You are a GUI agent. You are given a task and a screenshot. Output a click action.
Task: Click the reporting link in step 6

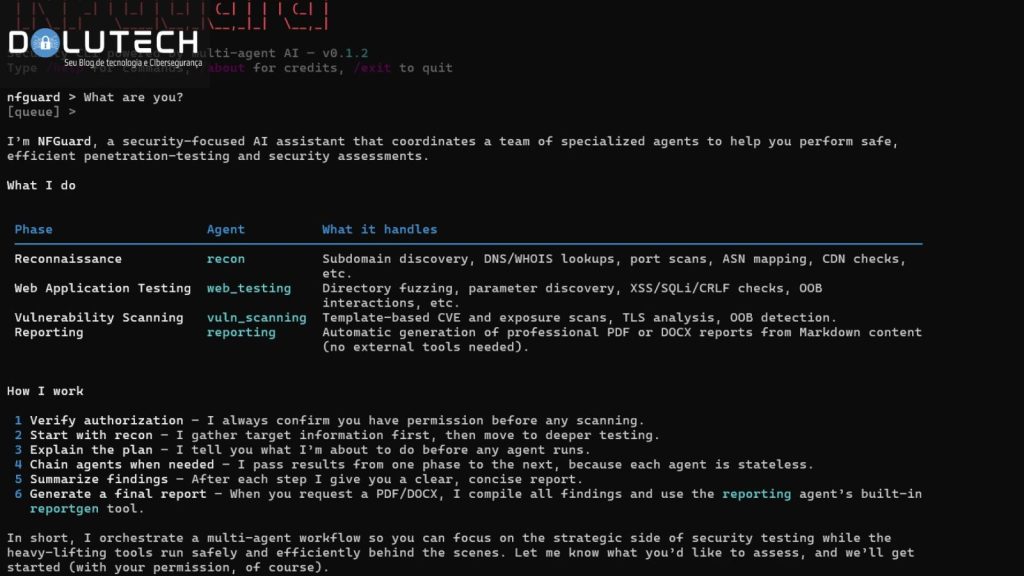[757, 493]
